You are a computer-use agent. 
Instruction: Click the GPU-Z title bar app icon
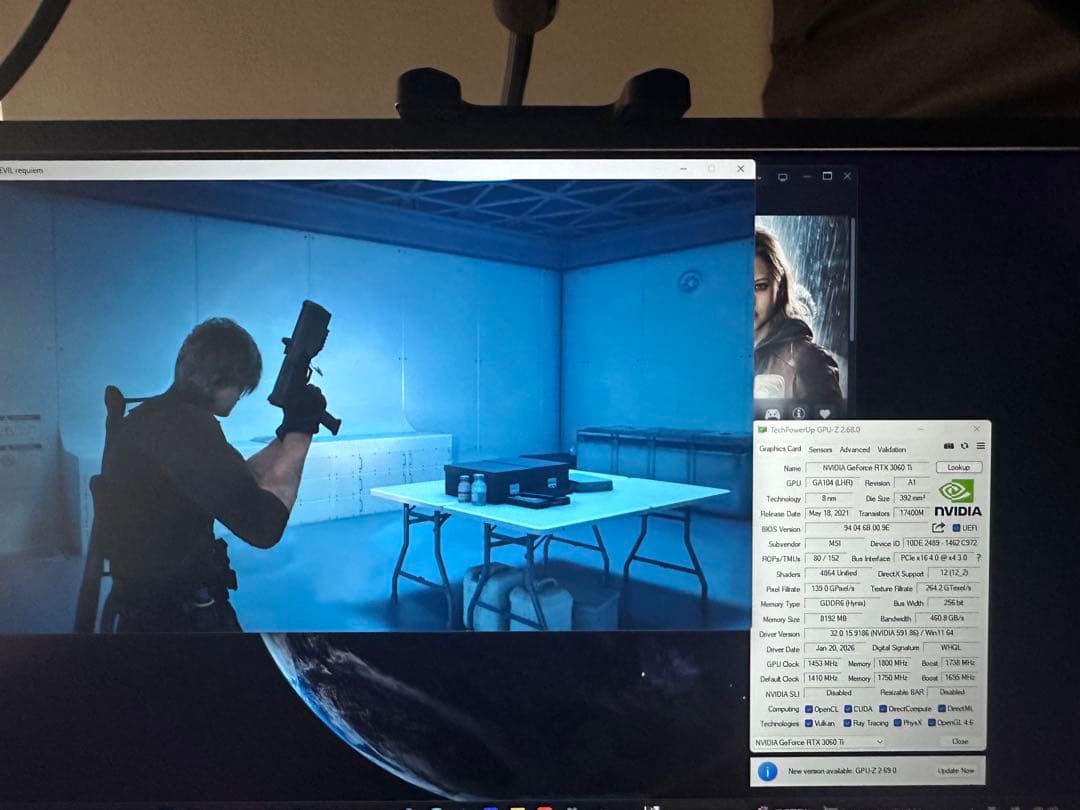pyautogui.click(x=762, y=430)
